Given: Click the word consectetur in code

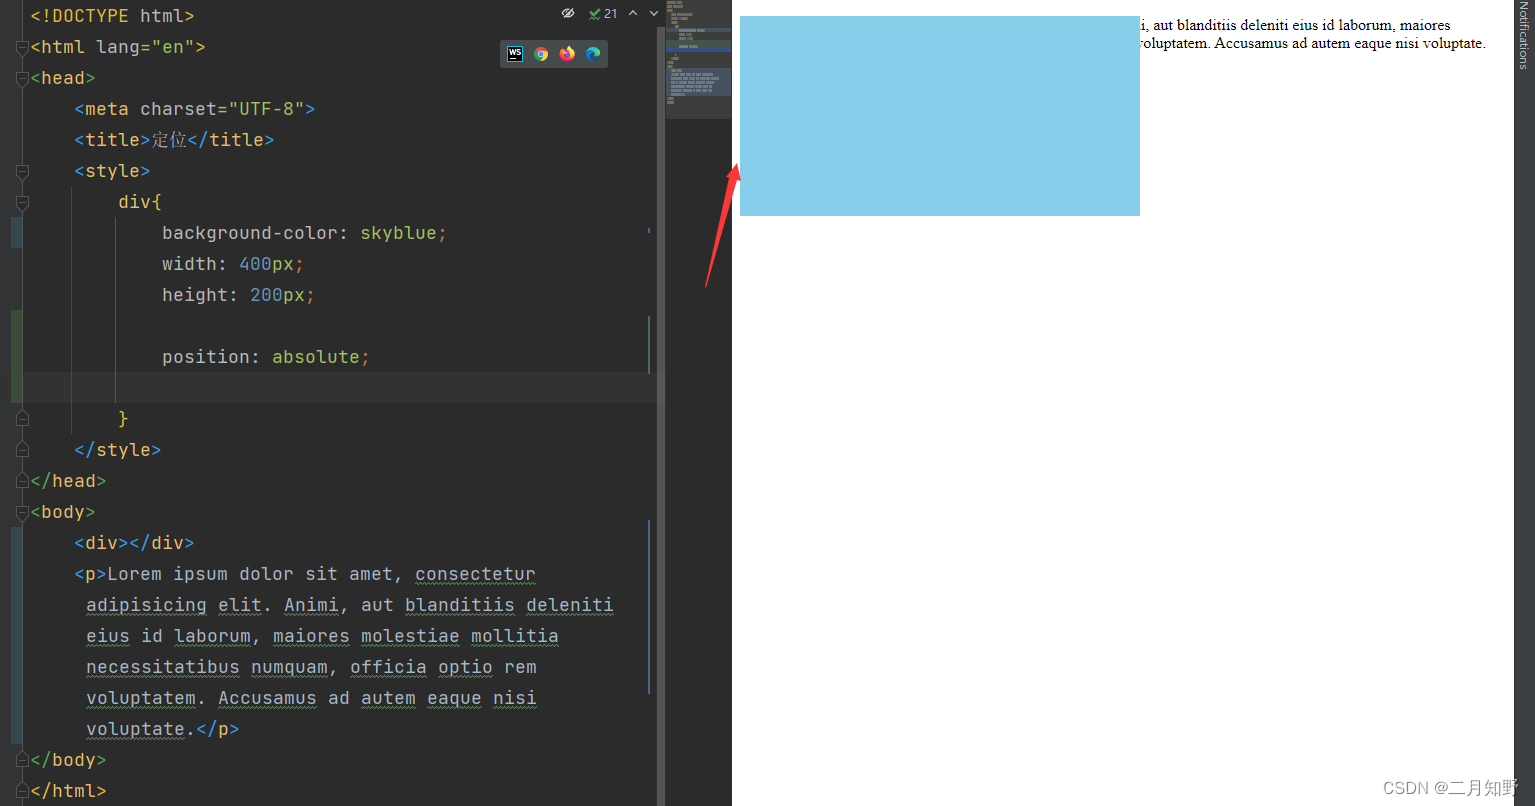Looking at the screenshot, I should (476, 574).
